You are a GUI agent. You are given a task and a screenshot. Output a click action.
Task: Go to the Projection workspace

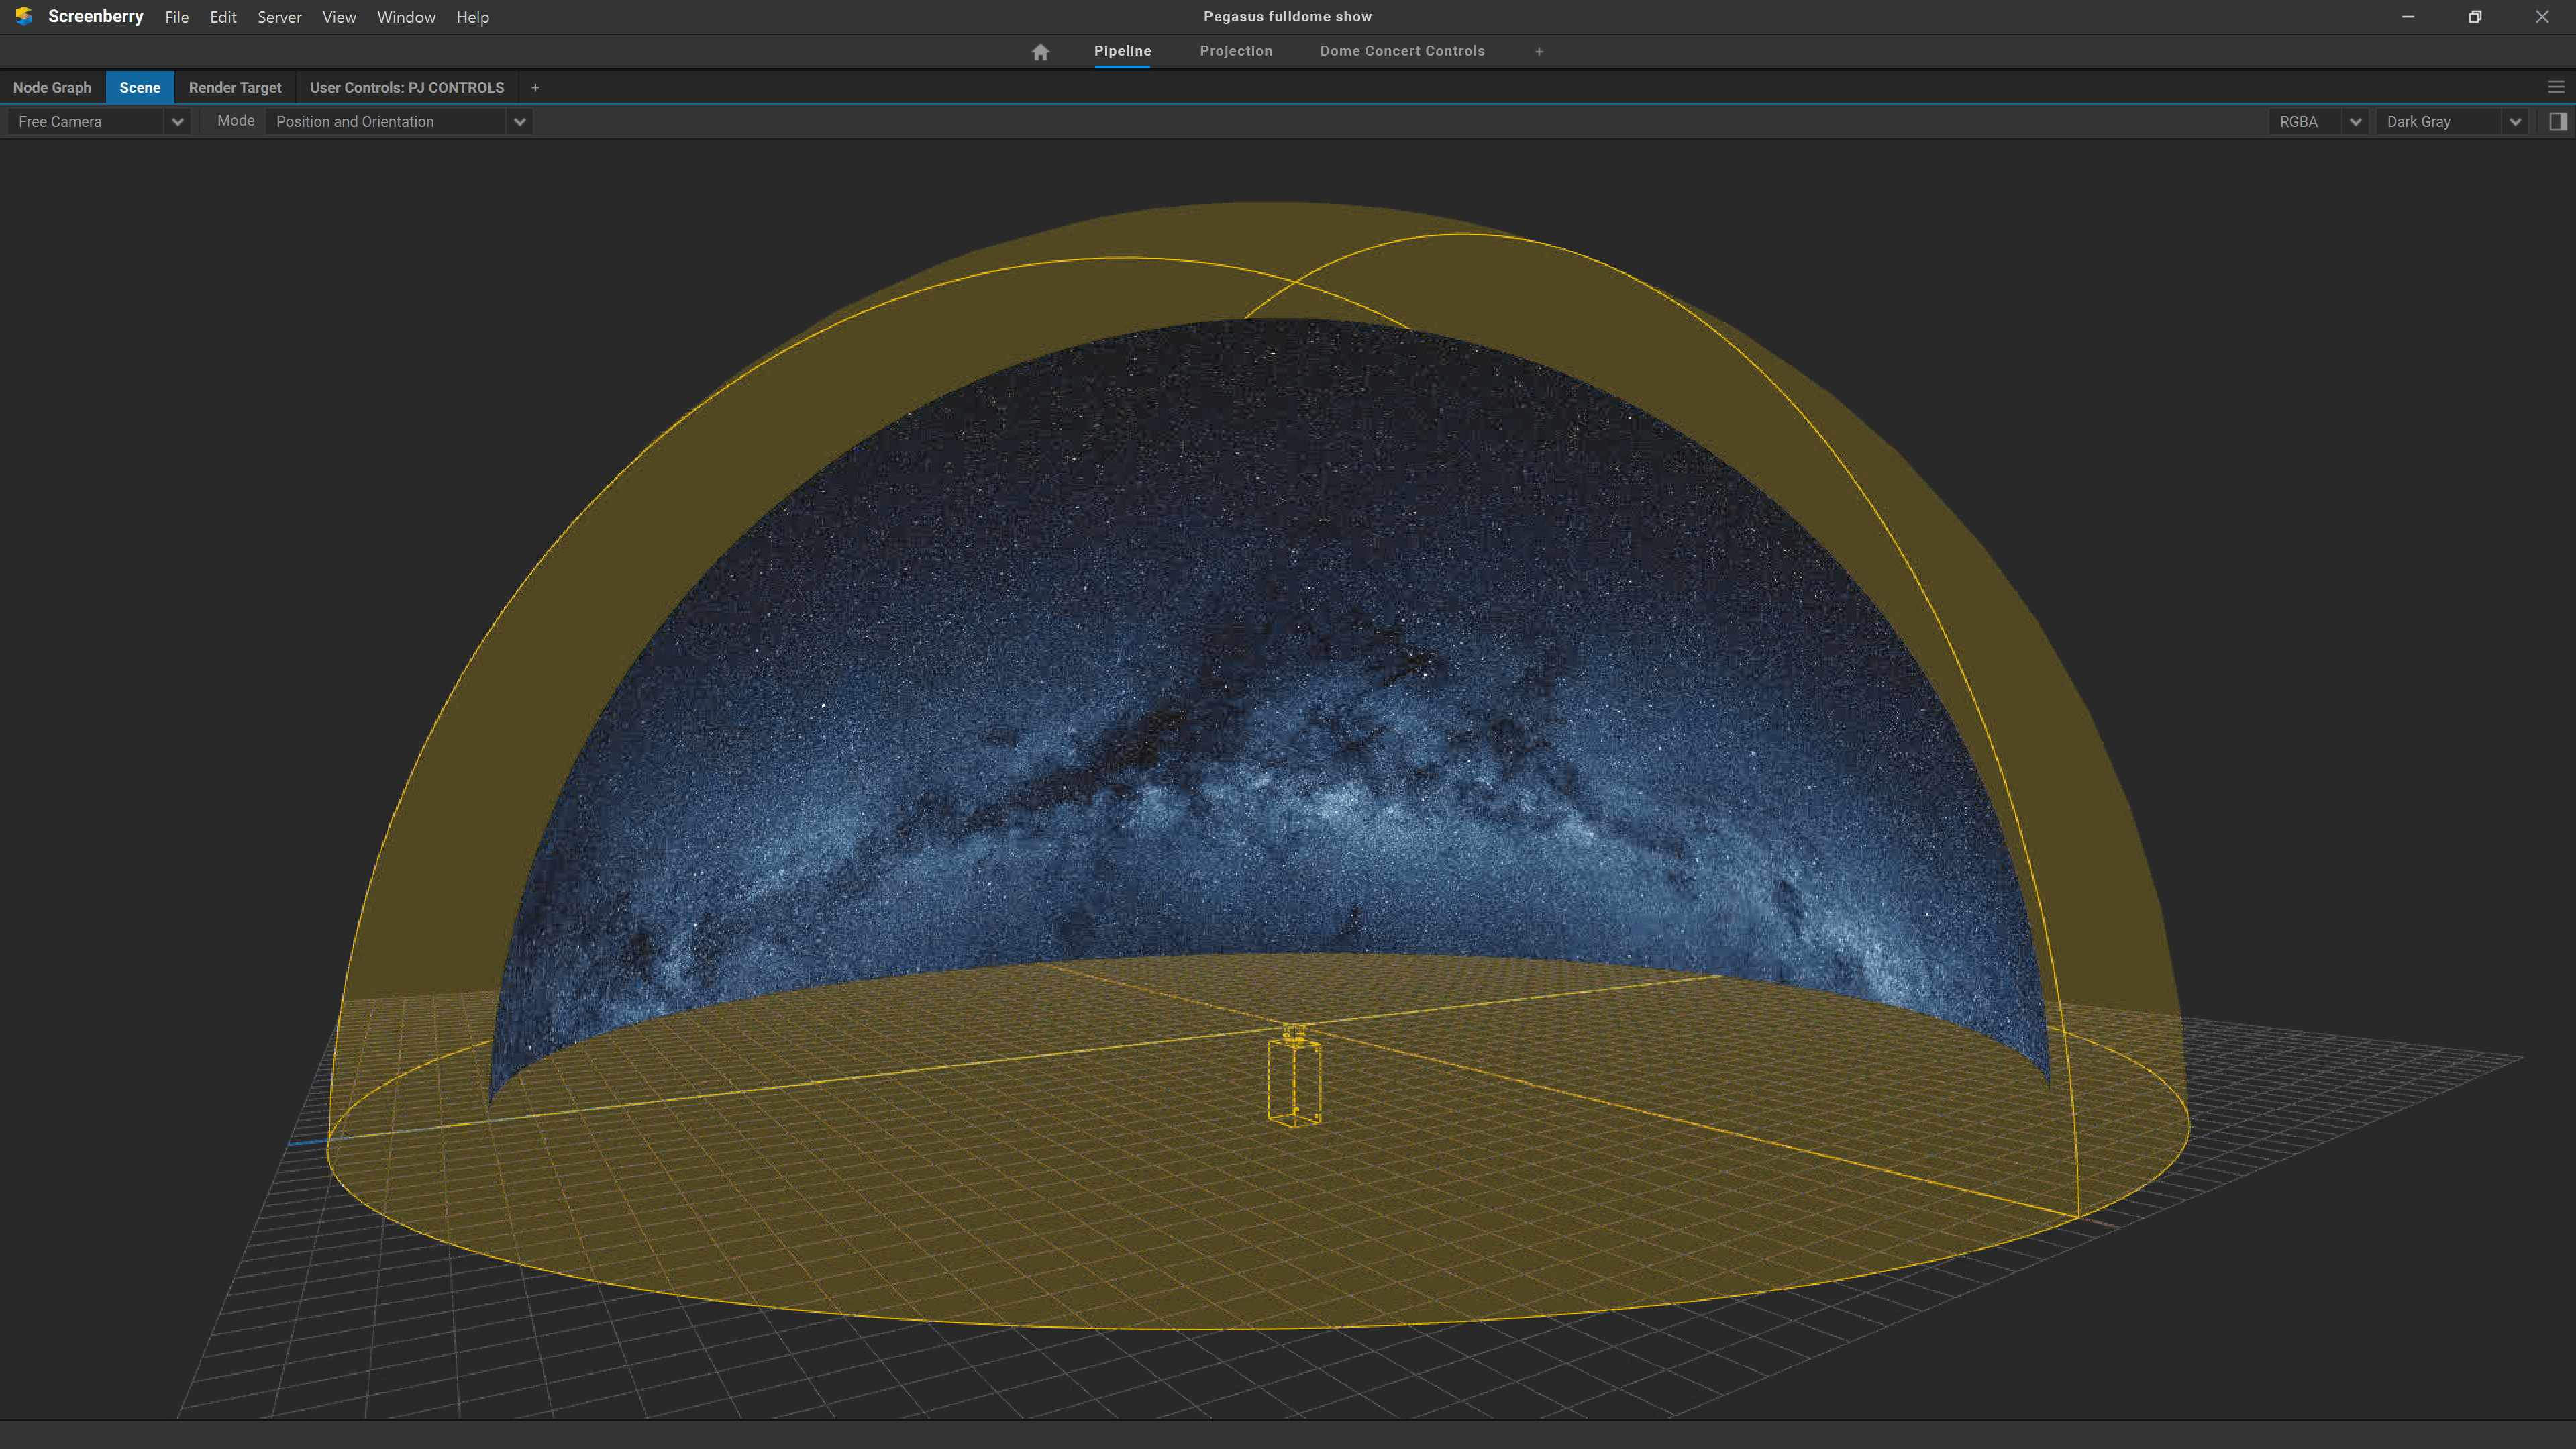click(1235, 51)
